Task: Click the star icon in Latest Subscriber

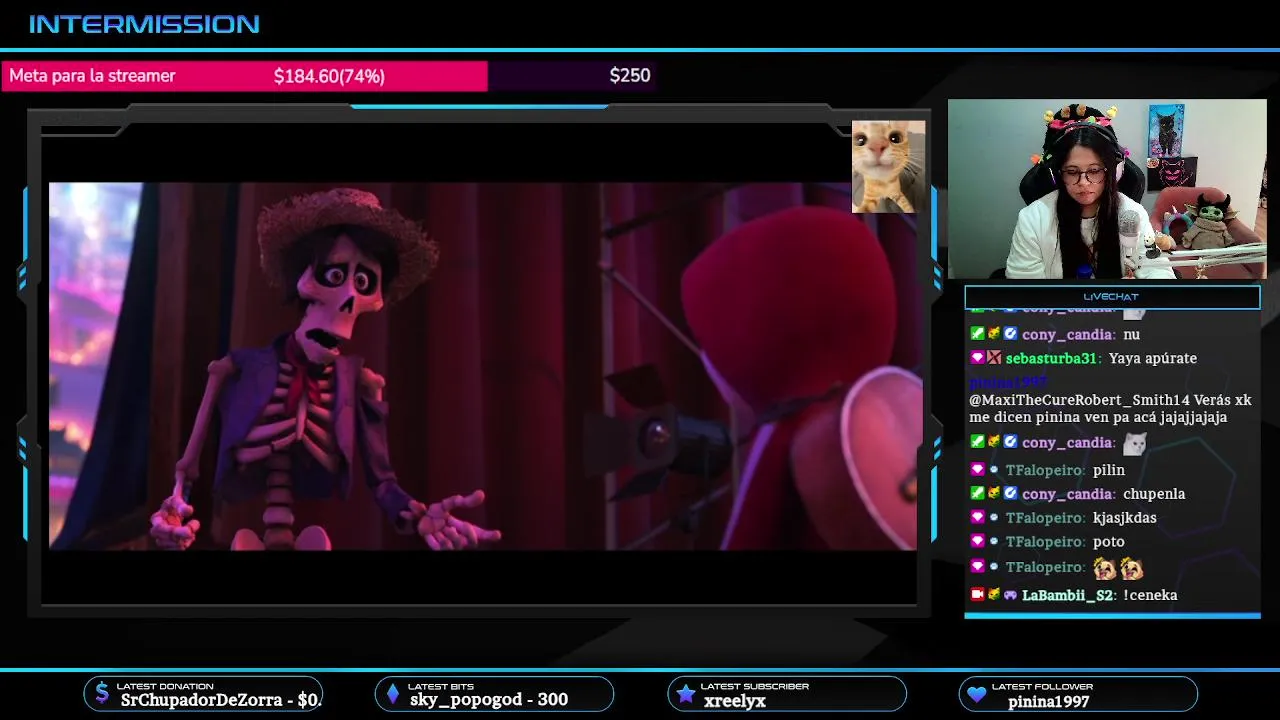Action: tap(685, 693)
